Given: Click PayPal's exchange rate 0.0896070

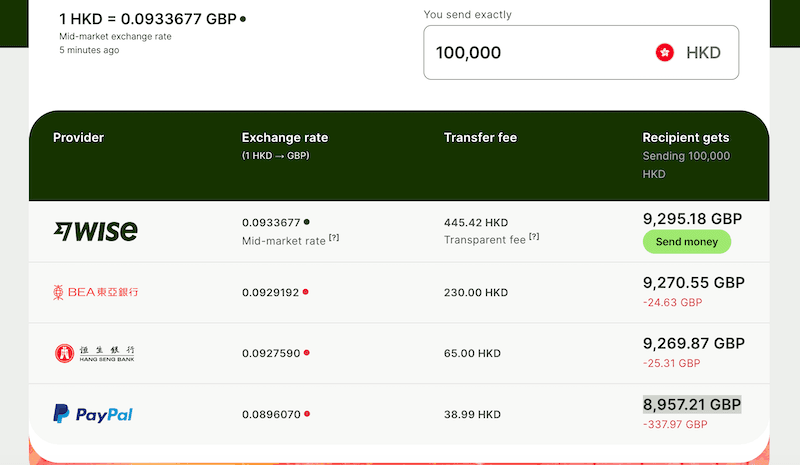Looking at the screenshot, I should click(x=271, y=414).
